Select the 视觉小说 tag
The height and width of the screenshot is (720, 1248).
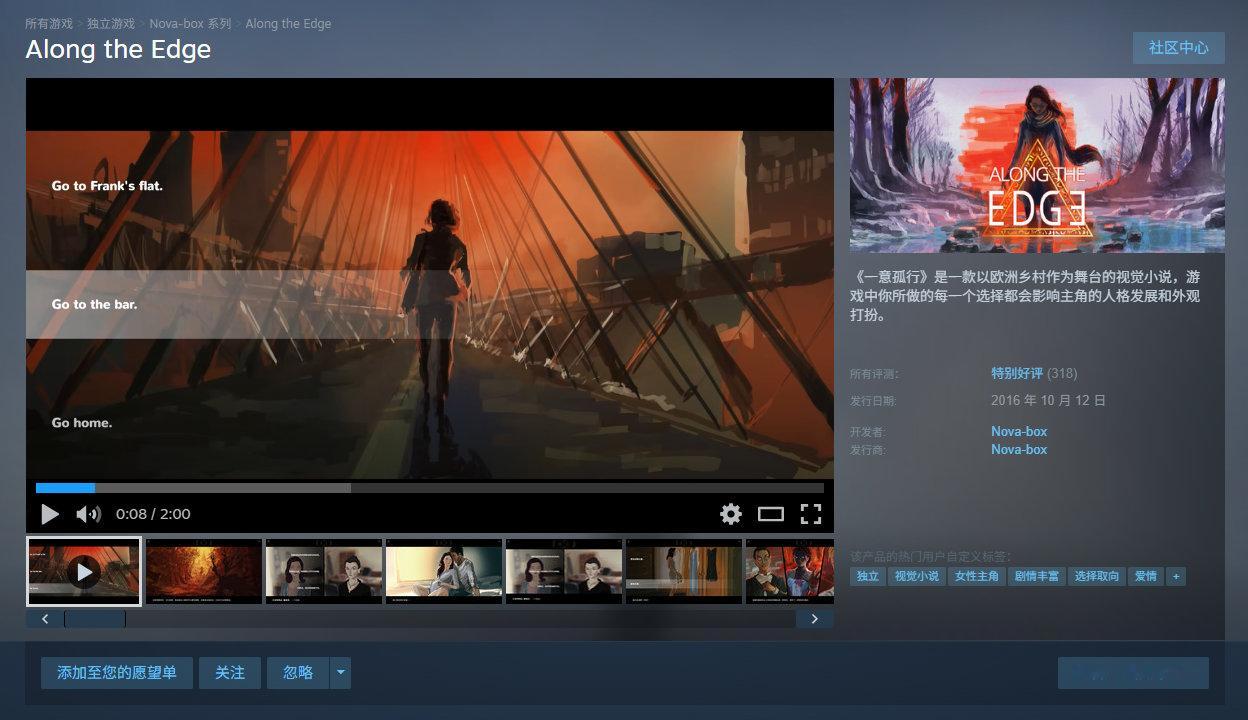tap(916, 576)
